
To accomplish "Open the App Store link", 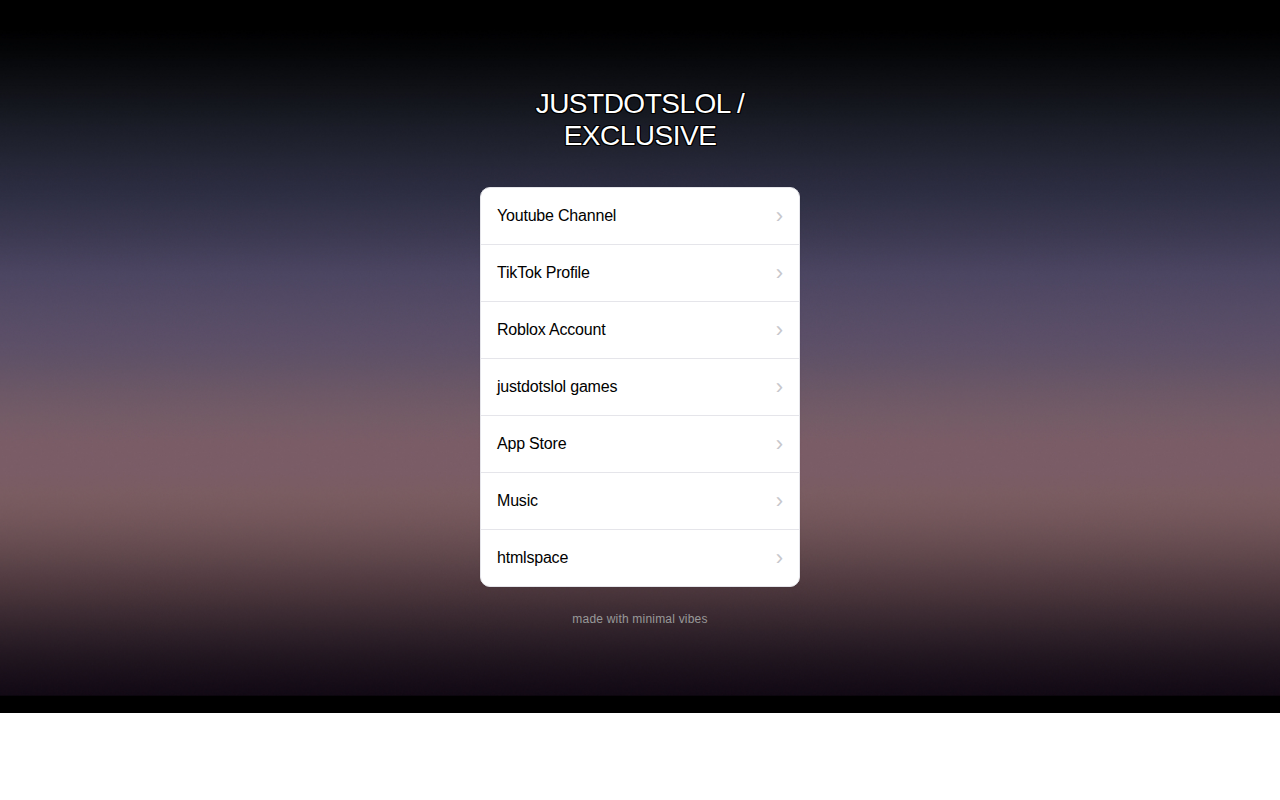I will (x=640, y=444).
